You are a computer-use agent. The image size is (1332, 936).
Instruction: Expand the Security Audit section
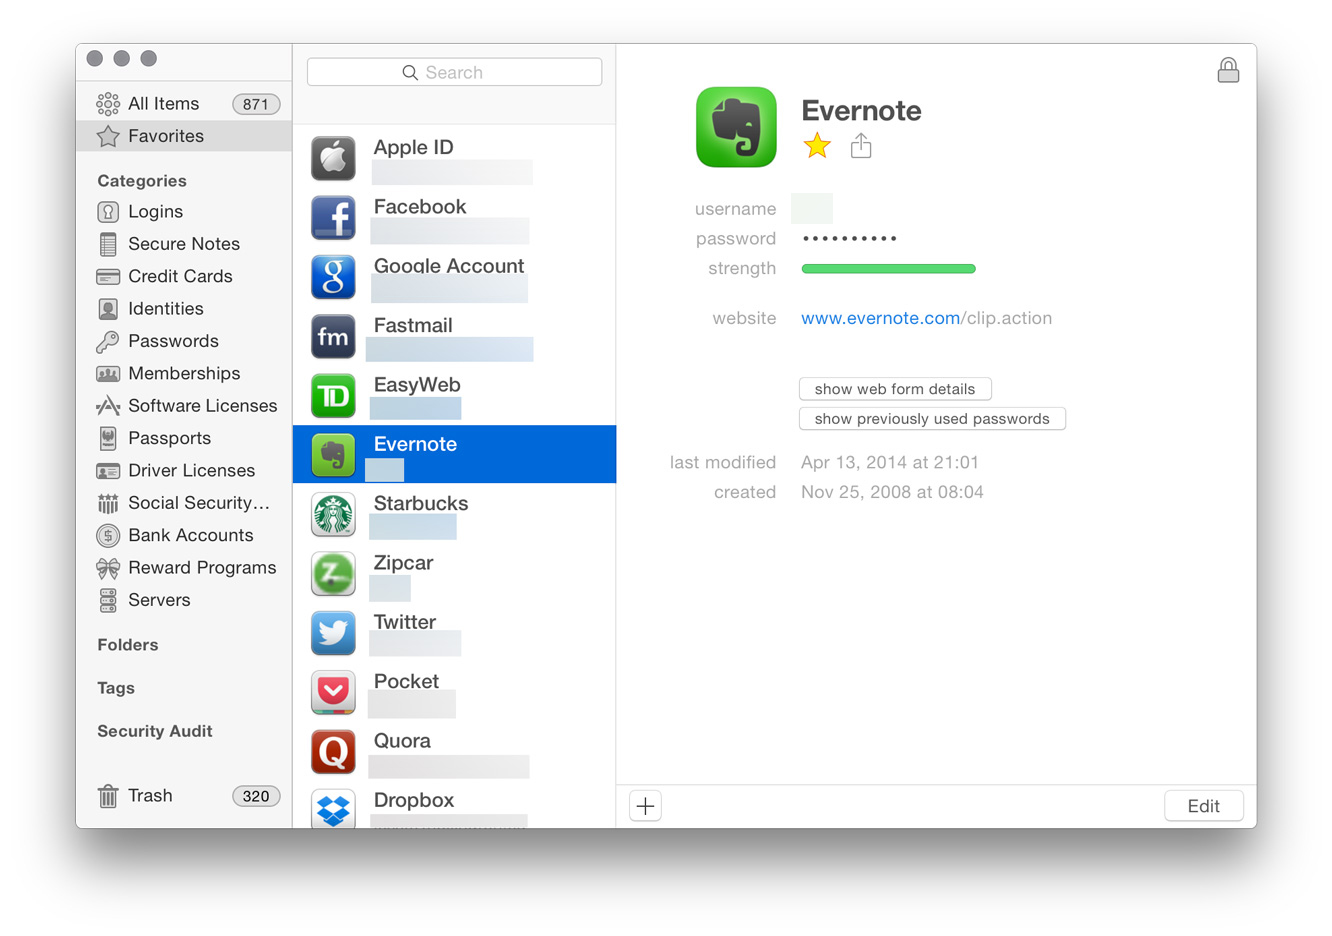pos(155,731)
